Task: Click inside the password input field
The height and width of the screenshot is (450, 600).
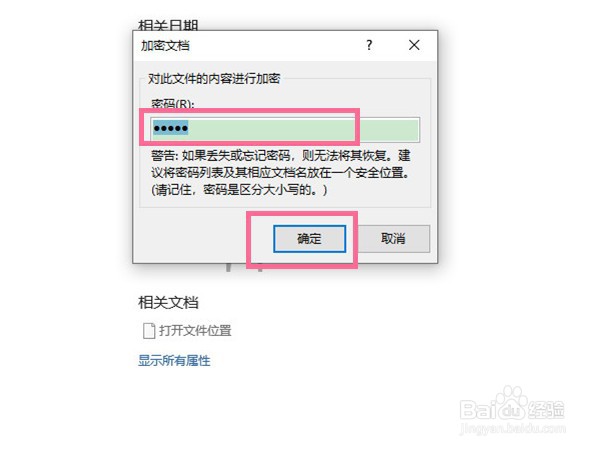Action: pyautogui.click(x=285, y=130)
